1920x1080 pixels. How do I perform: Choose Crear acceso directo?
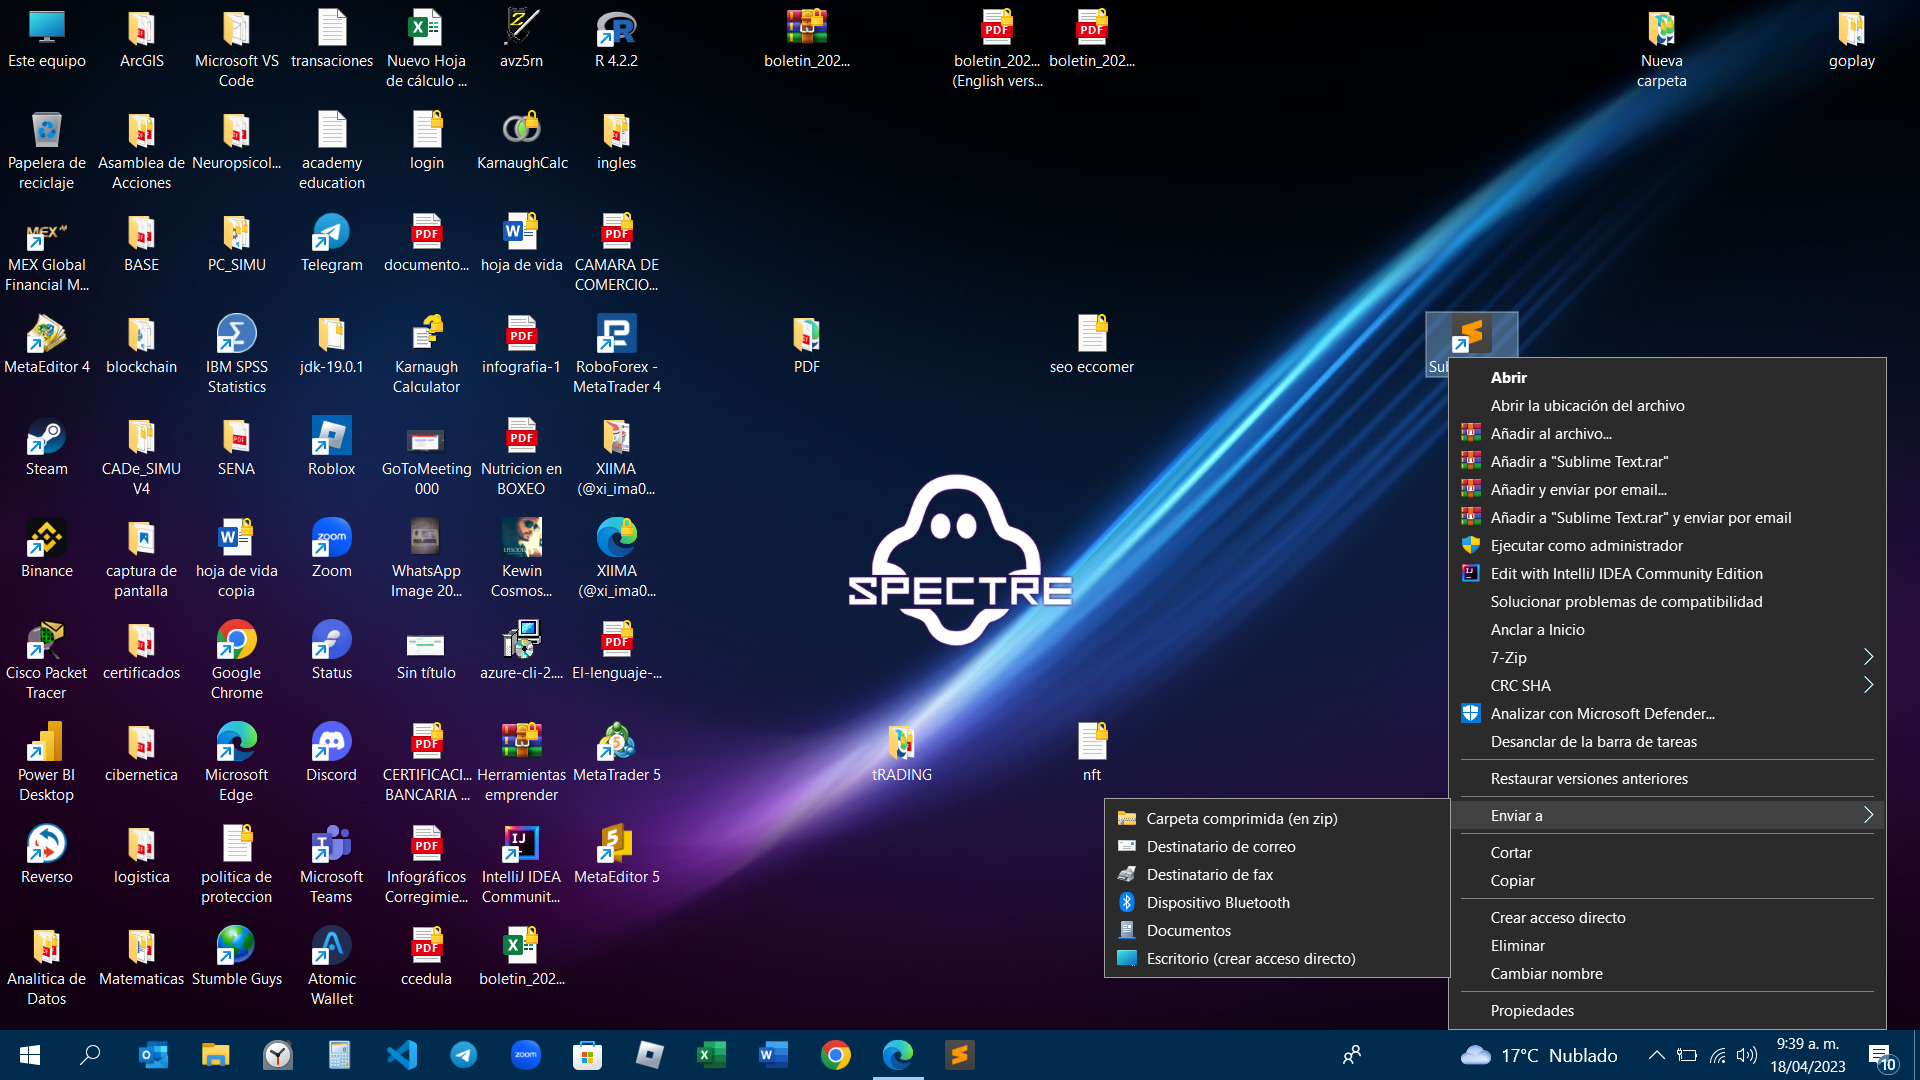(1667, 917)
